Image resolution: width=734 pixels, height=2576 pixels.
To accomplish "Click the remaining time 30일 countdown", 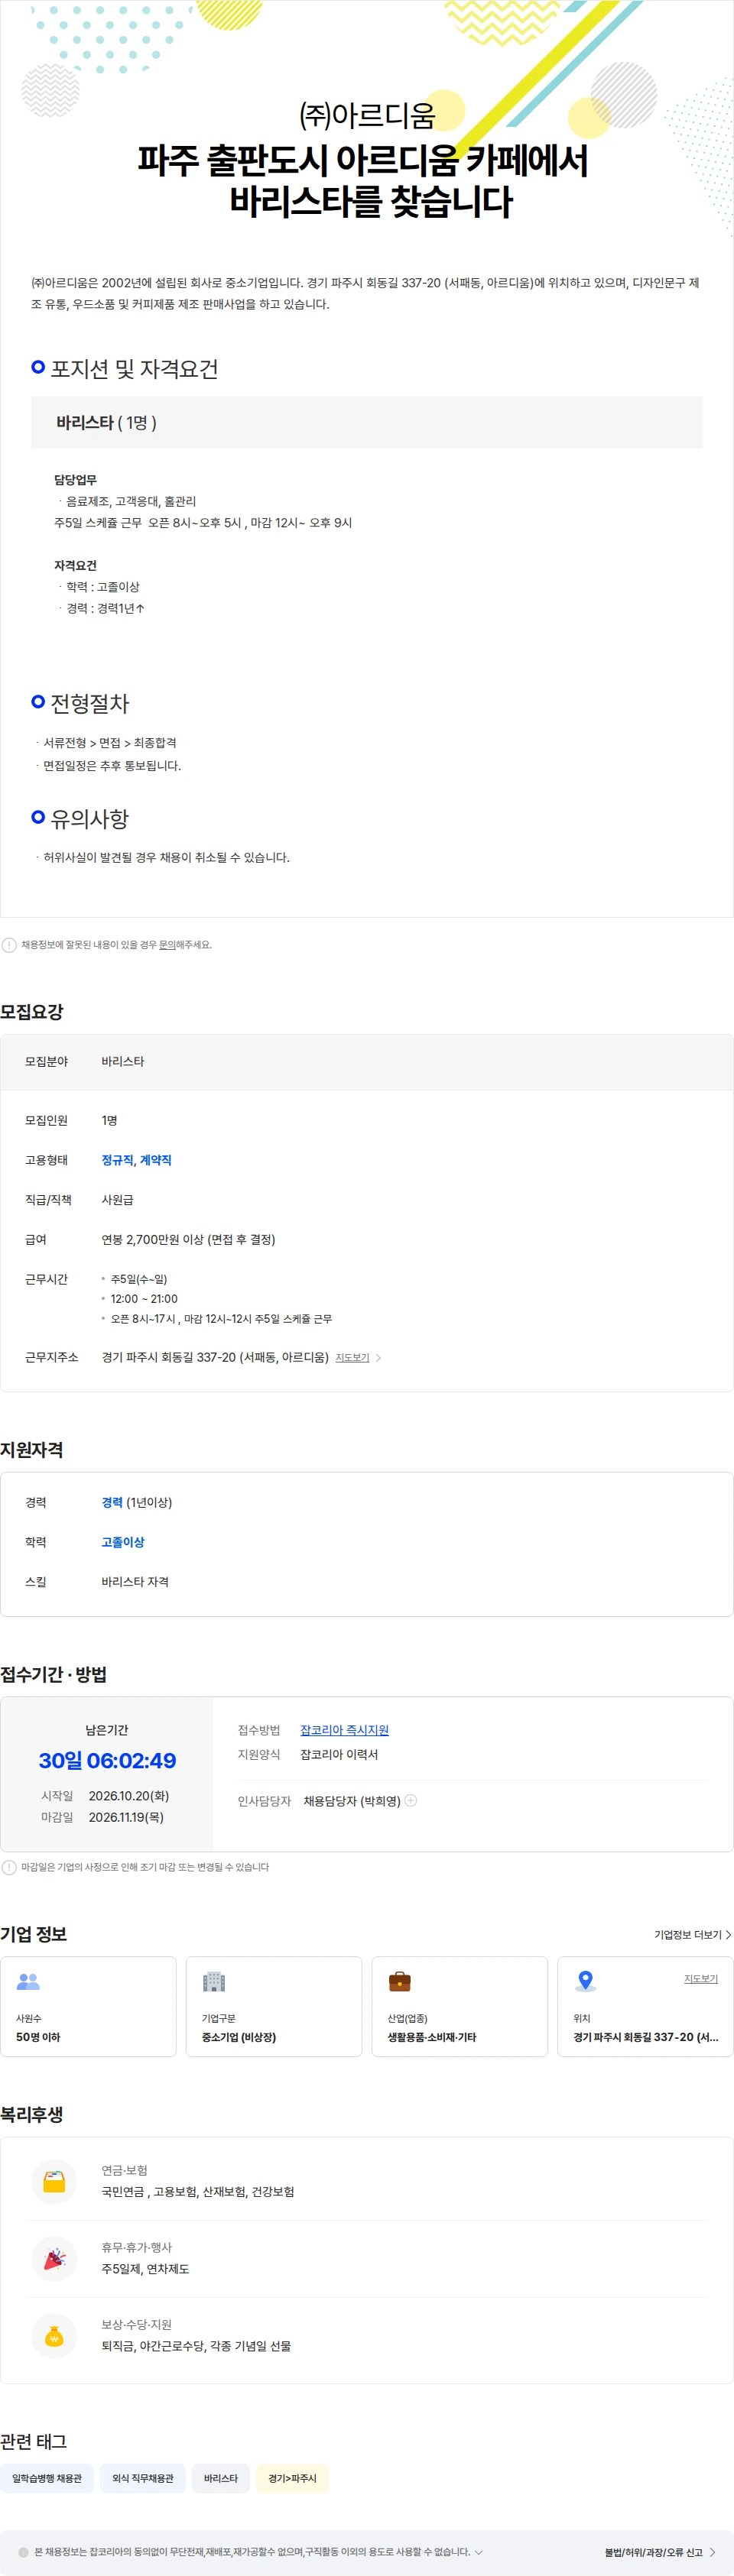I will 107,1760.
